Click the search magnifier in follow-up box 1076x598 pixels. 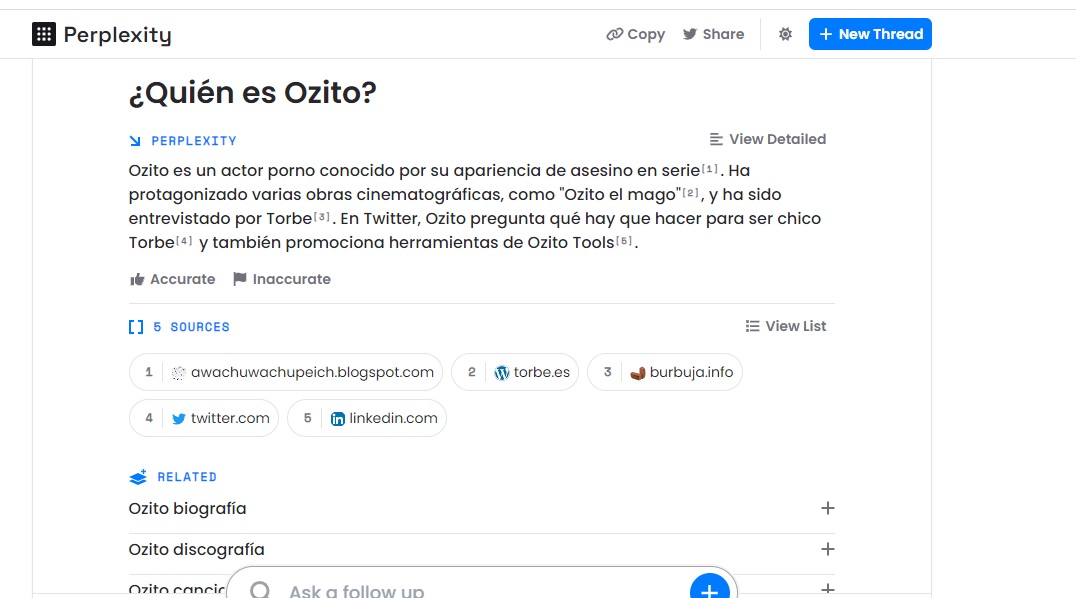[260, 590]
